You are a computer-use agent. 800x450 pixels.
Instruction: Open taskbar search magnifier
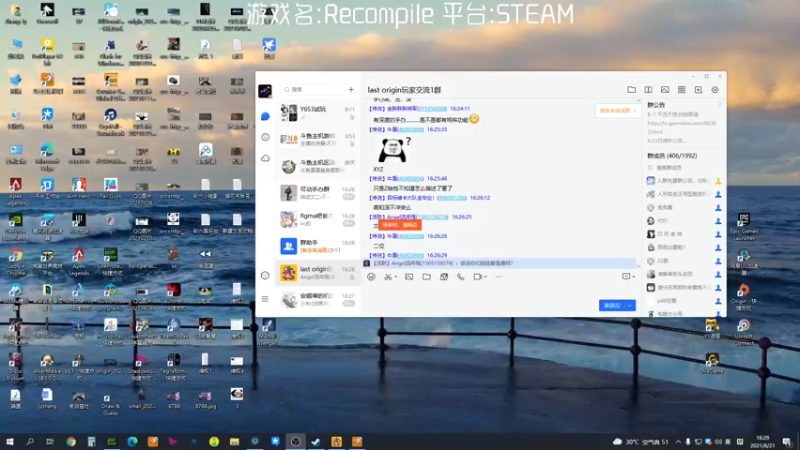(30, 441)
